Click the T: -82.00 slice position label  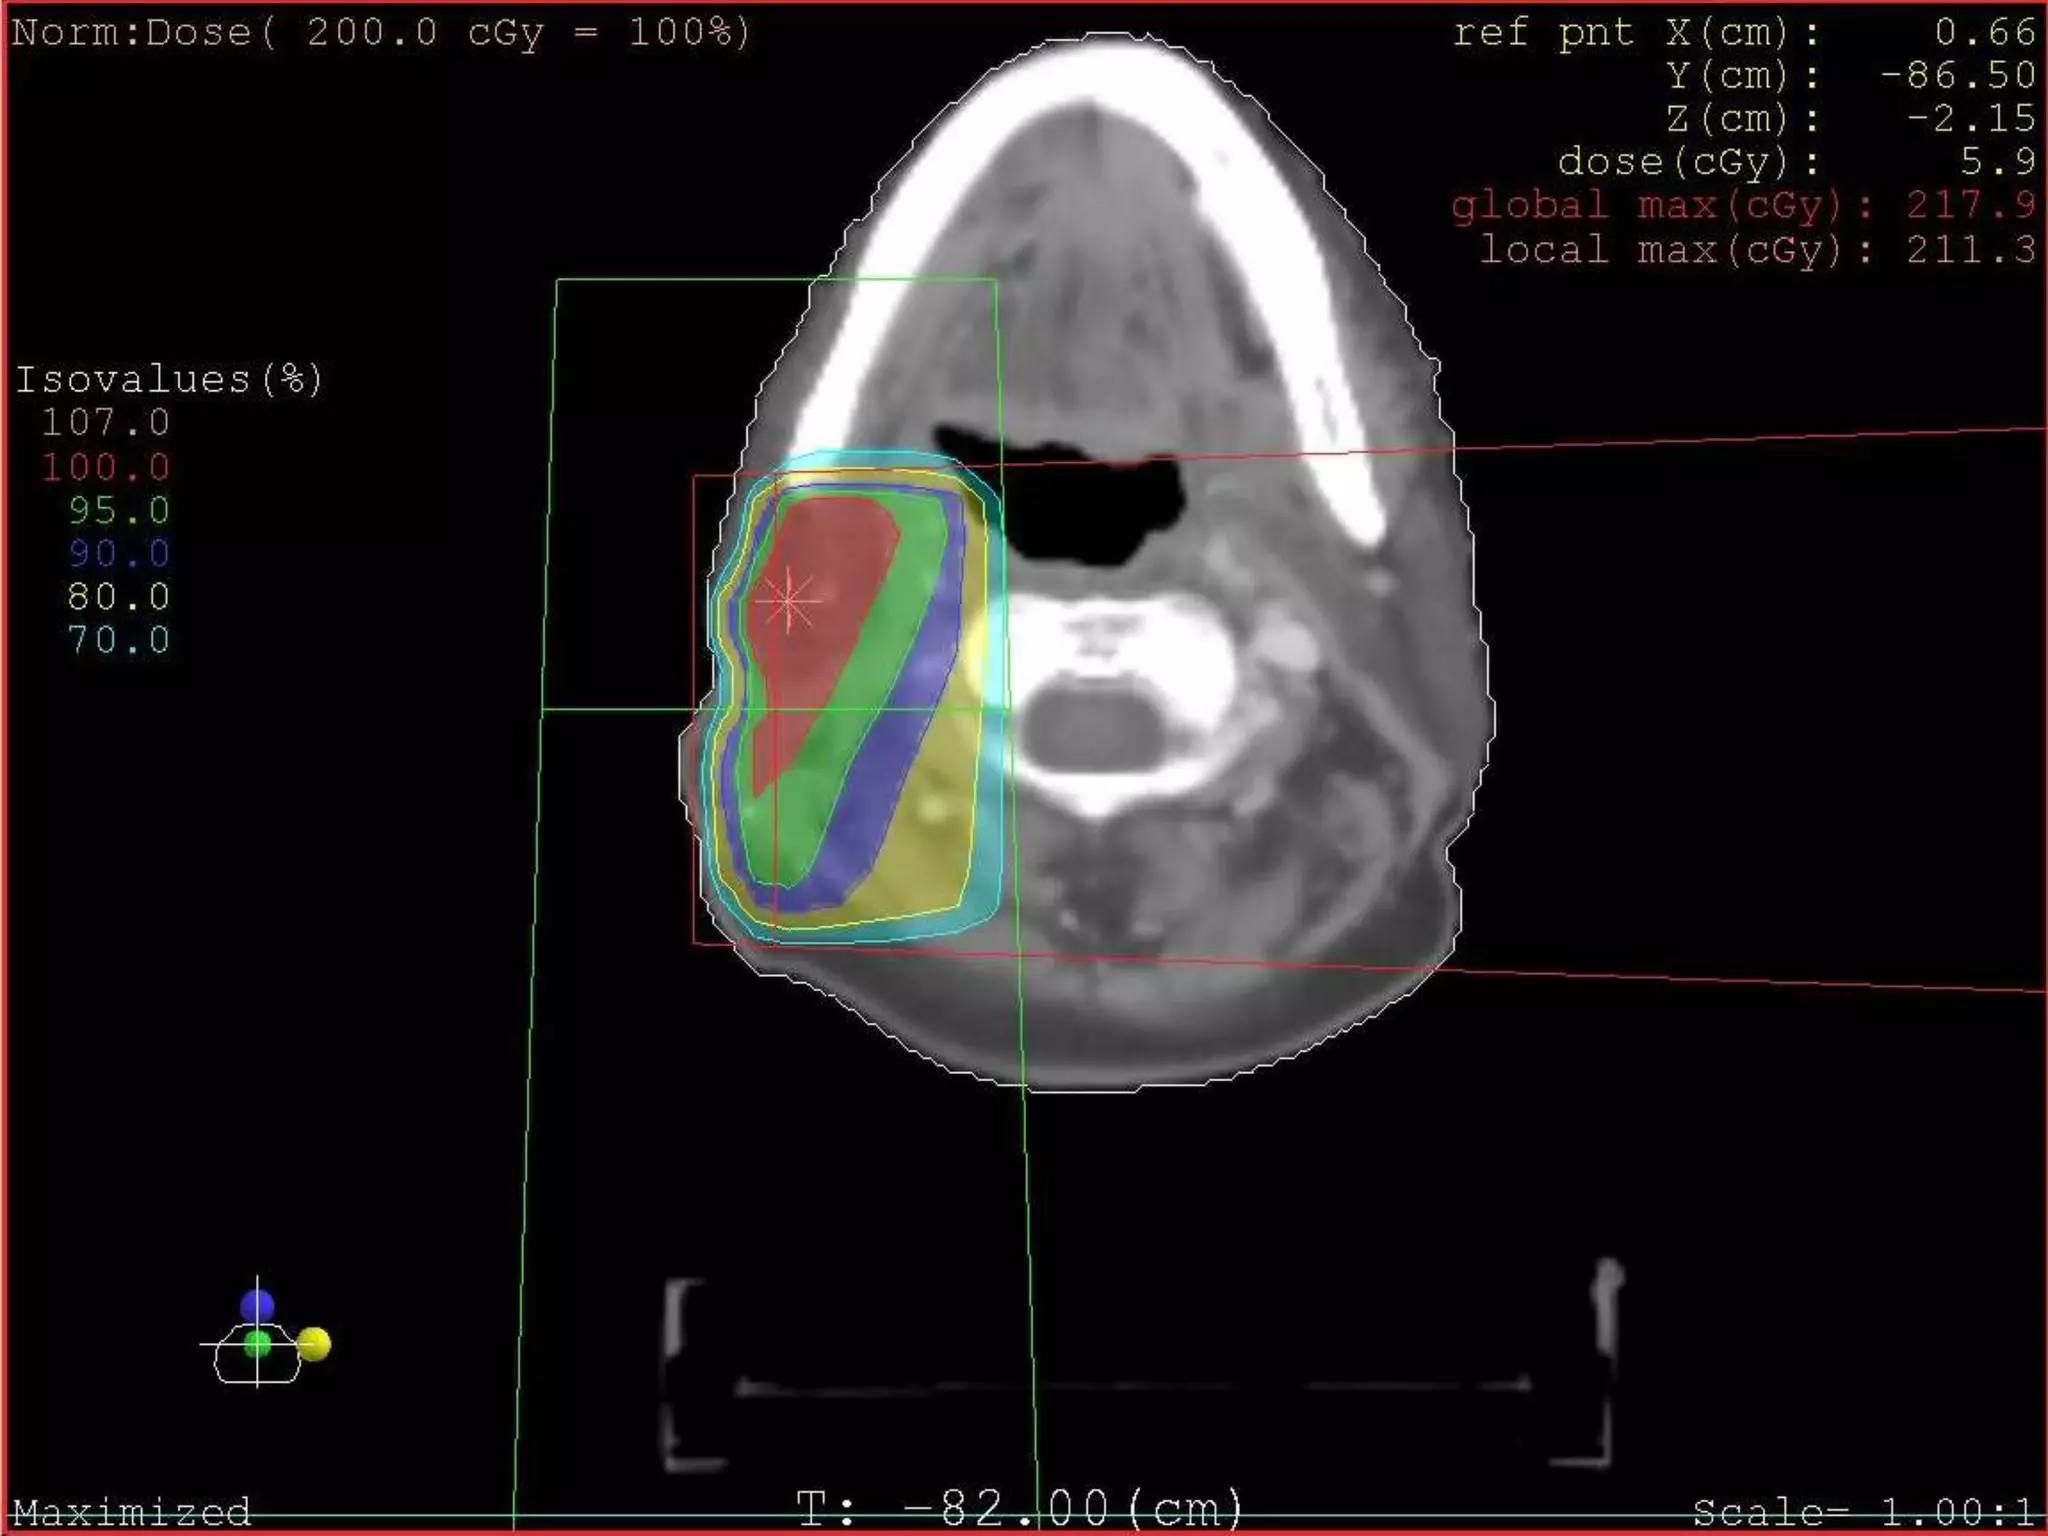1019,1508
